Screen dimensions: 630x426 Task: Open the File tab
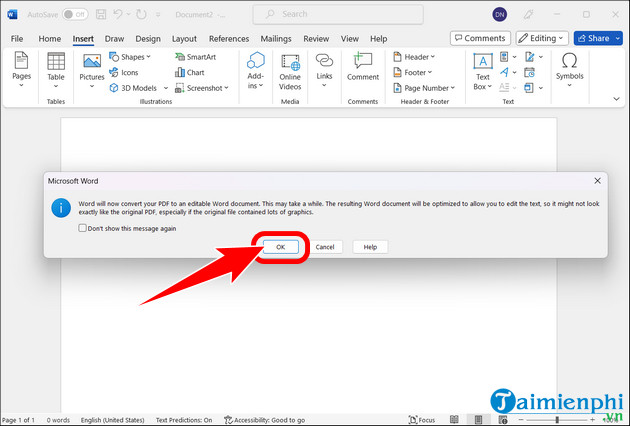17,39
